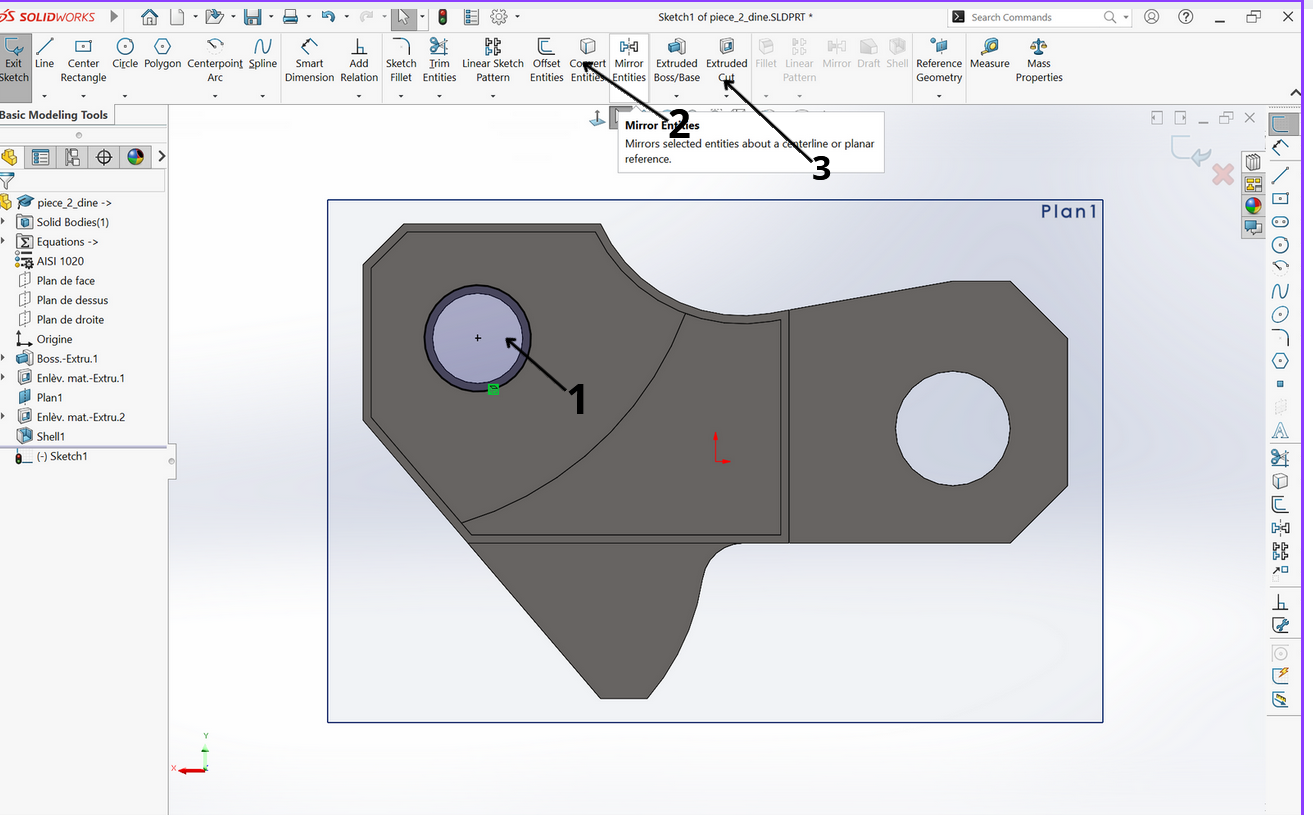The width and height of the screenshot is (1313, 815).
Task: Activate the Mirror Entities tool
Action: [x=629, y=60]
